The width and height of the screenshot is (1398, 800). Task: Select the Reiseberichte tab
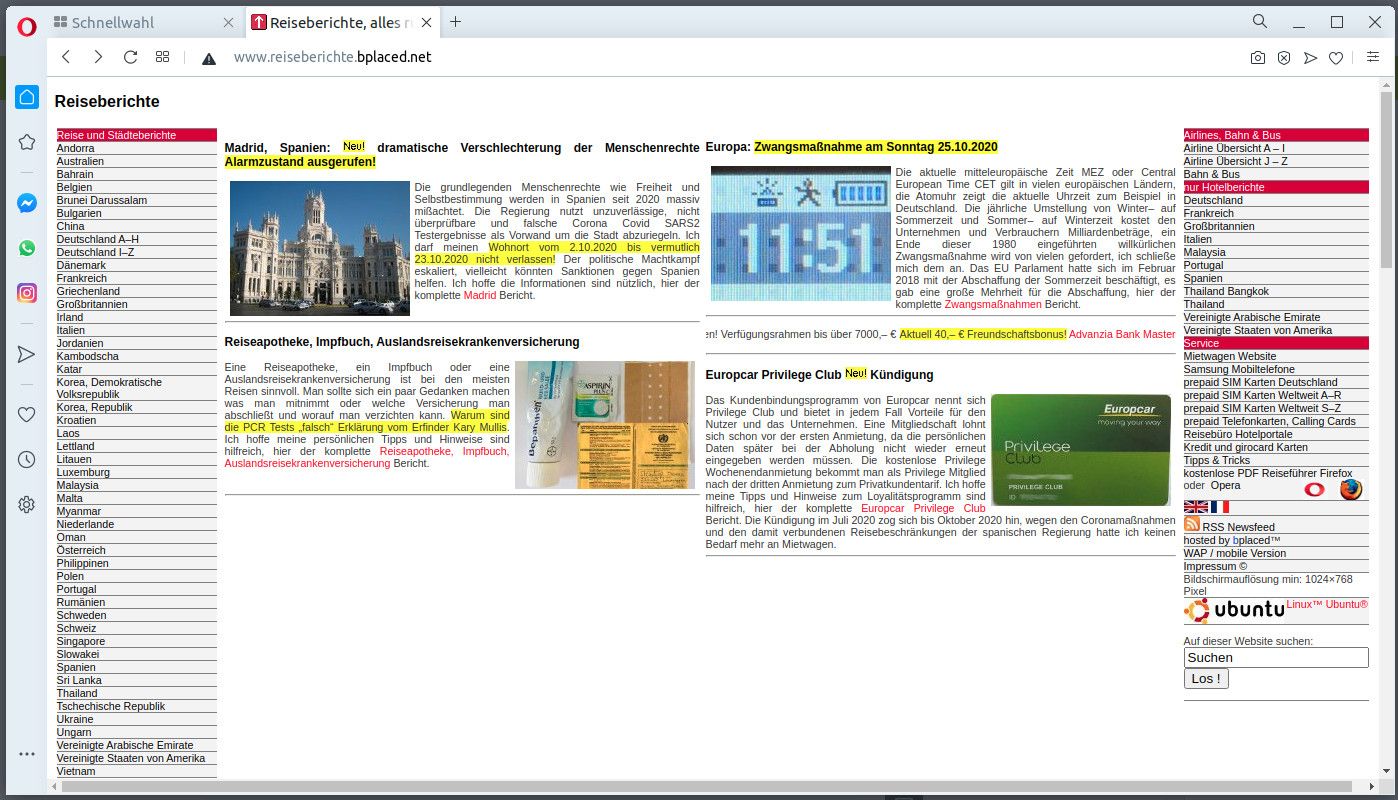point(343,22)
